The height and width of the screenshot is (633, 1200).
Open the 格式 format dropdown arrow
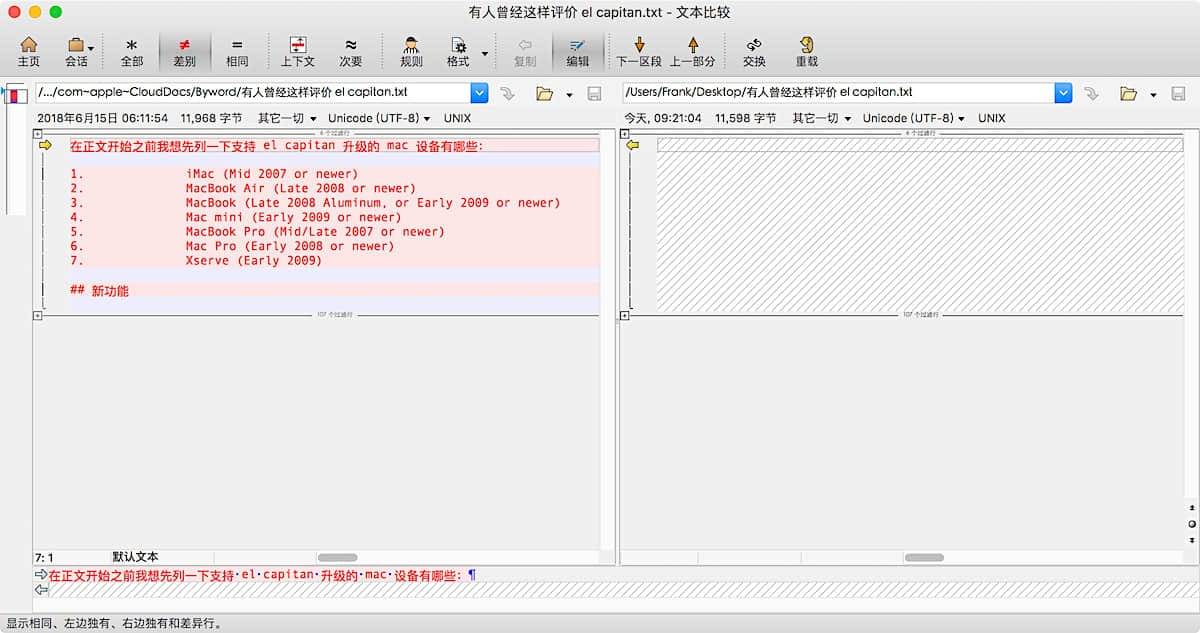point(485,53)
